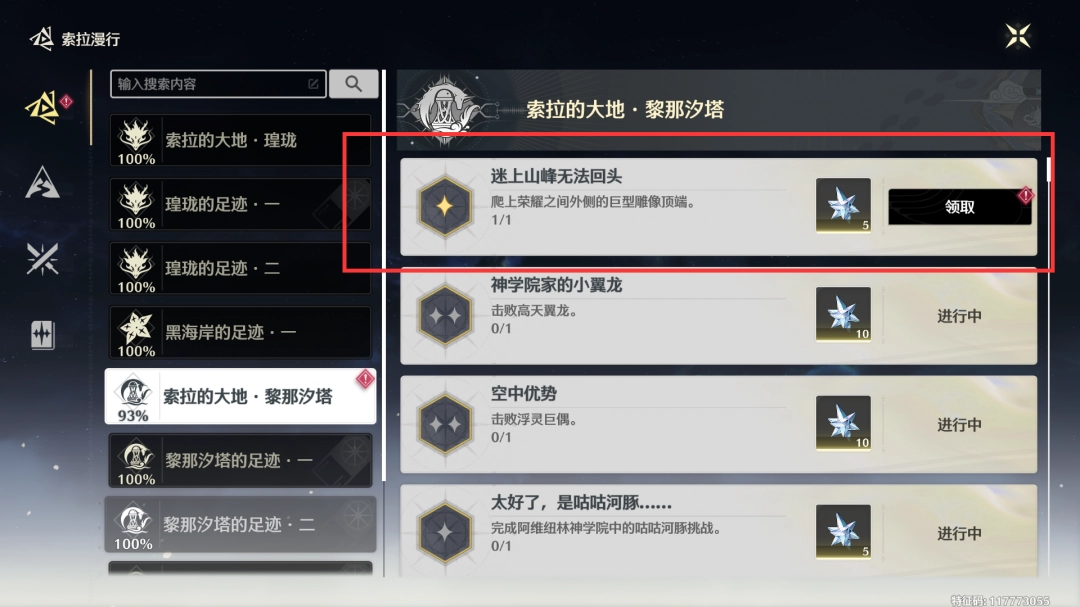Click the edit icon inside the search box

(x=313, y=84)
